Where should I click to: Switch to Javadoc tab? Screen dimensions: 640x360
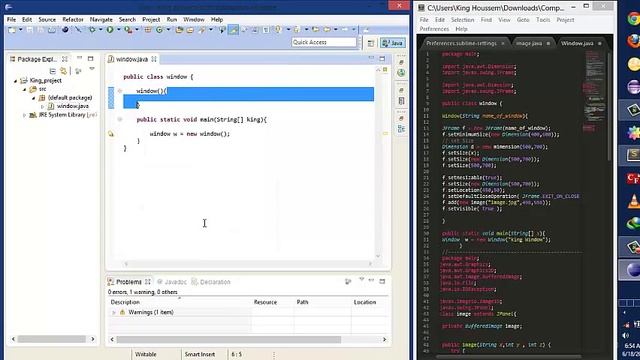point(172,282)
